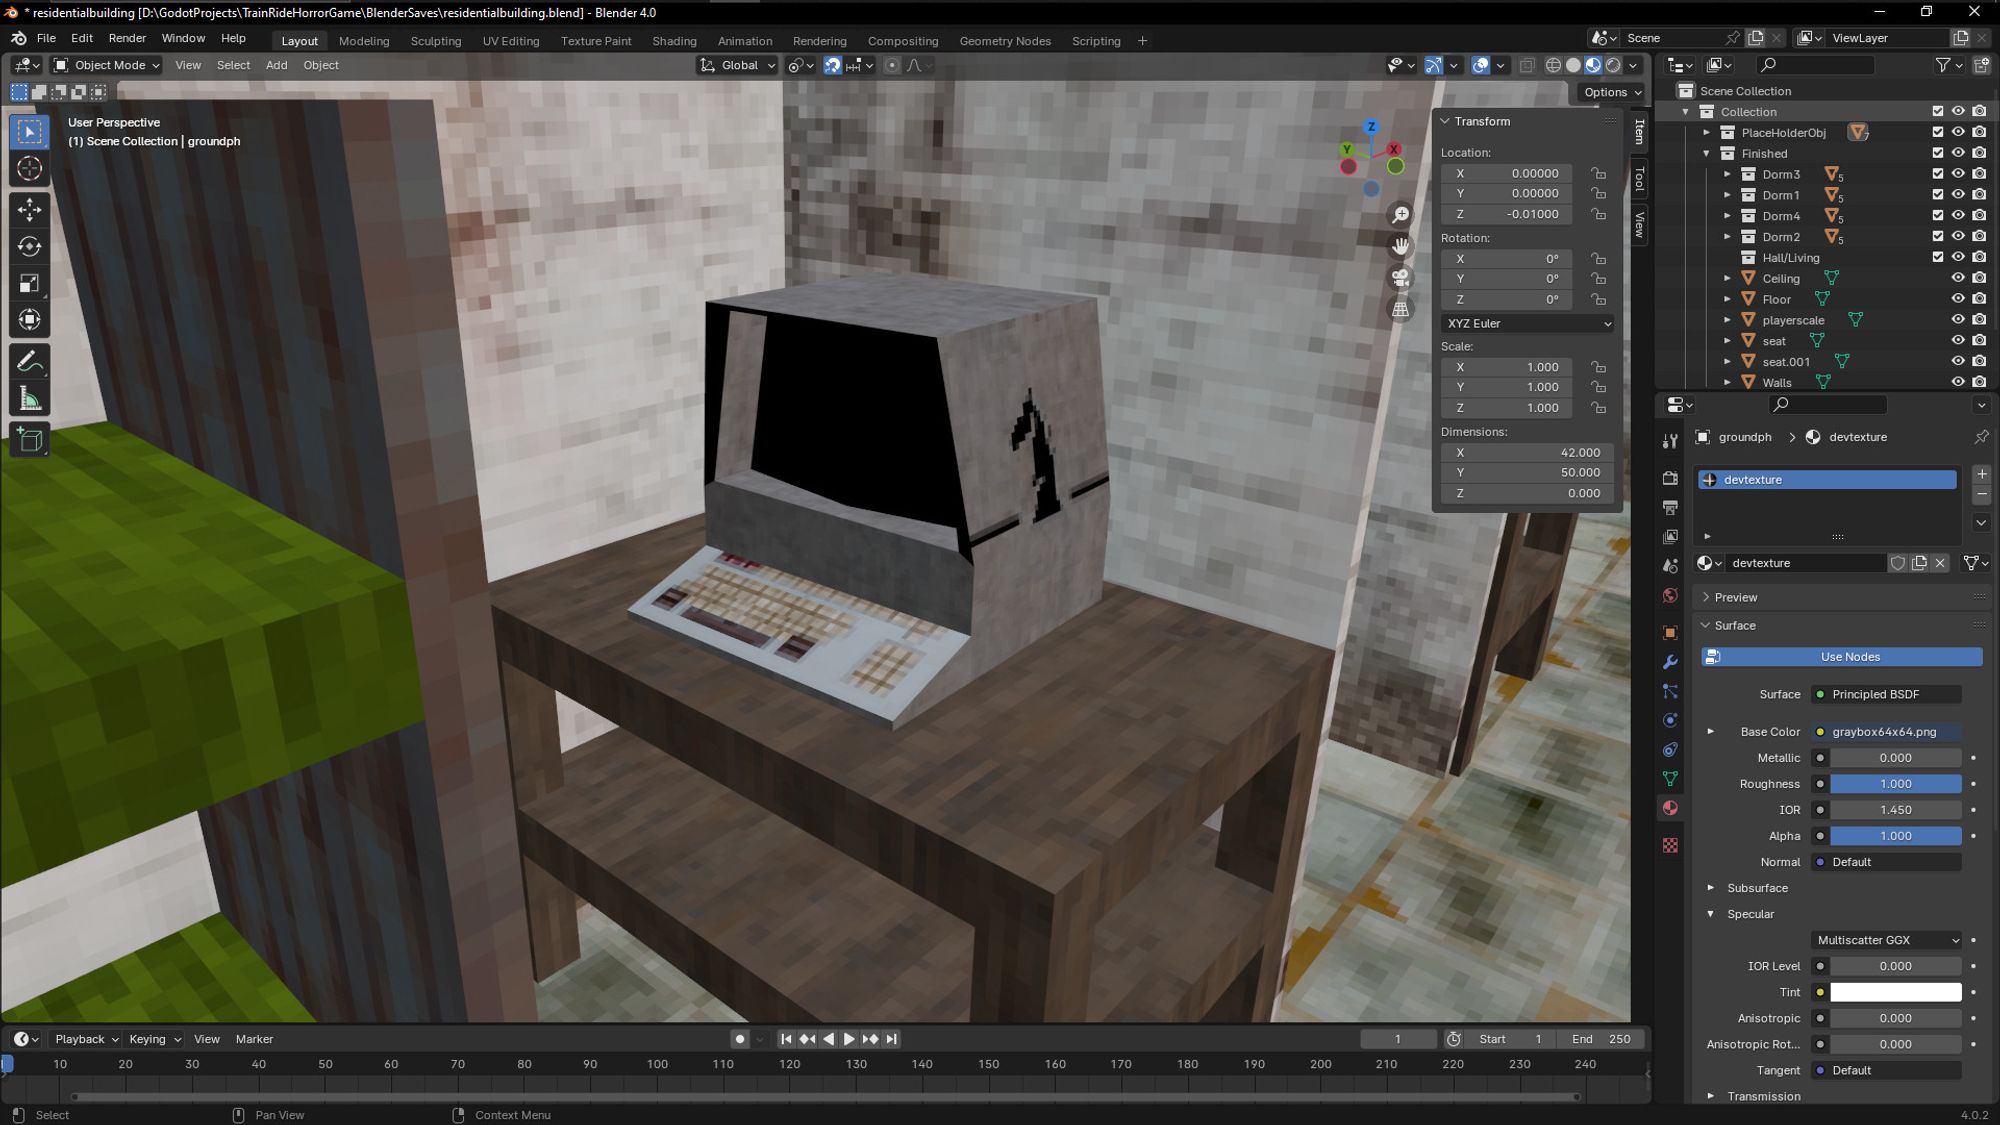Open the Object properties orange square icon

pos(1670,633)
